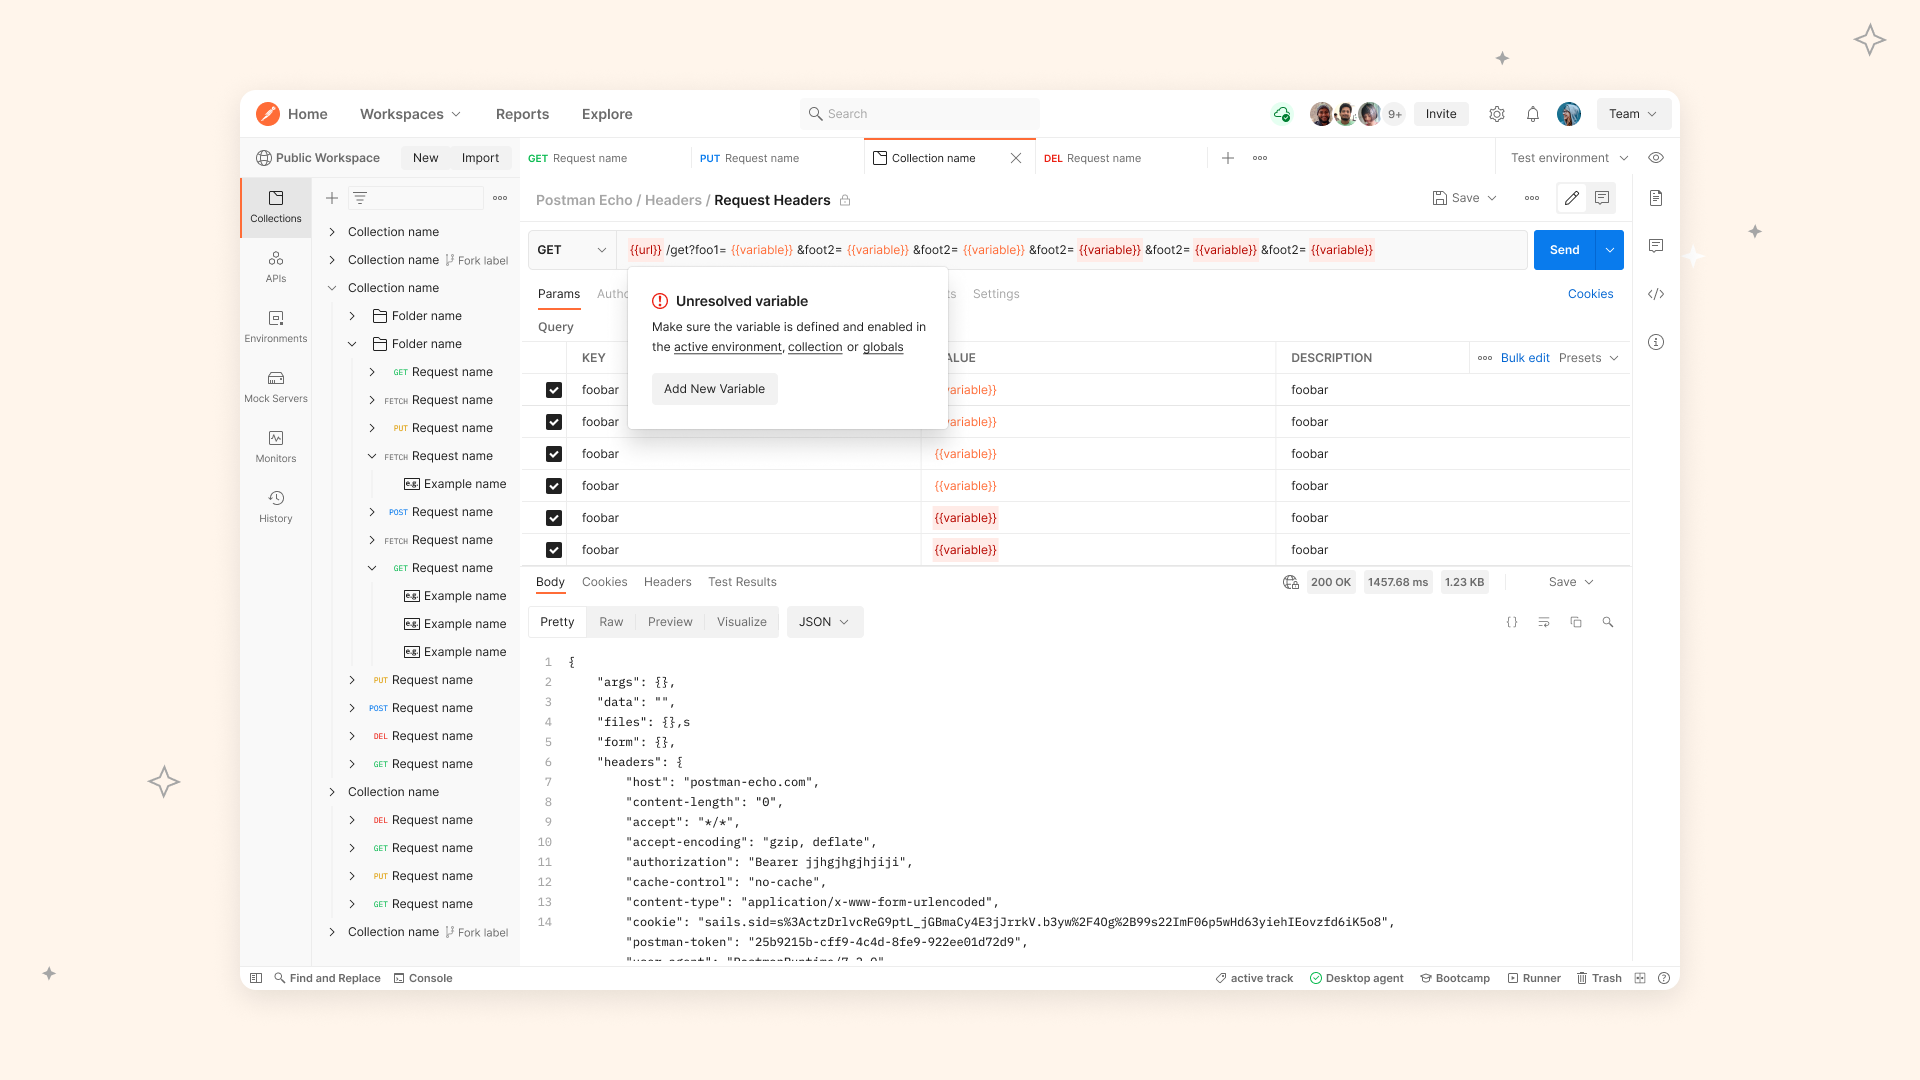Switch to the Params tab
The image size is (1920, 1080).
pos(559,294)
